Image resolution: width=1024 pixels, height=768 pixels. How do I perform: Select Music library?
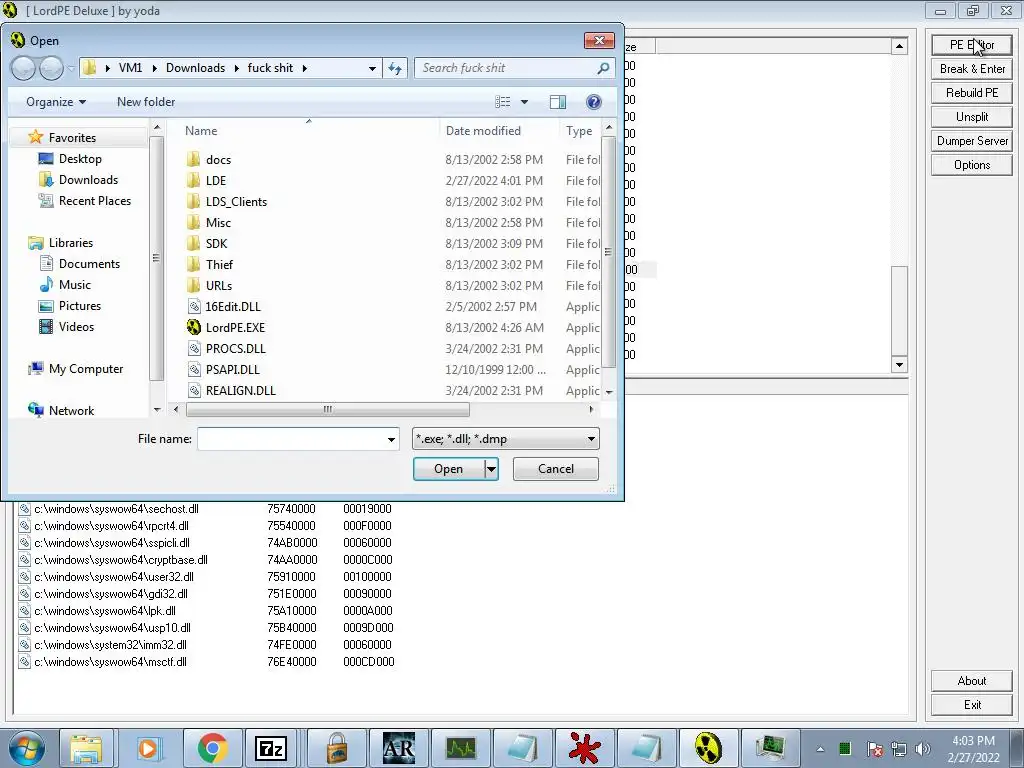(x=74, y=285)
